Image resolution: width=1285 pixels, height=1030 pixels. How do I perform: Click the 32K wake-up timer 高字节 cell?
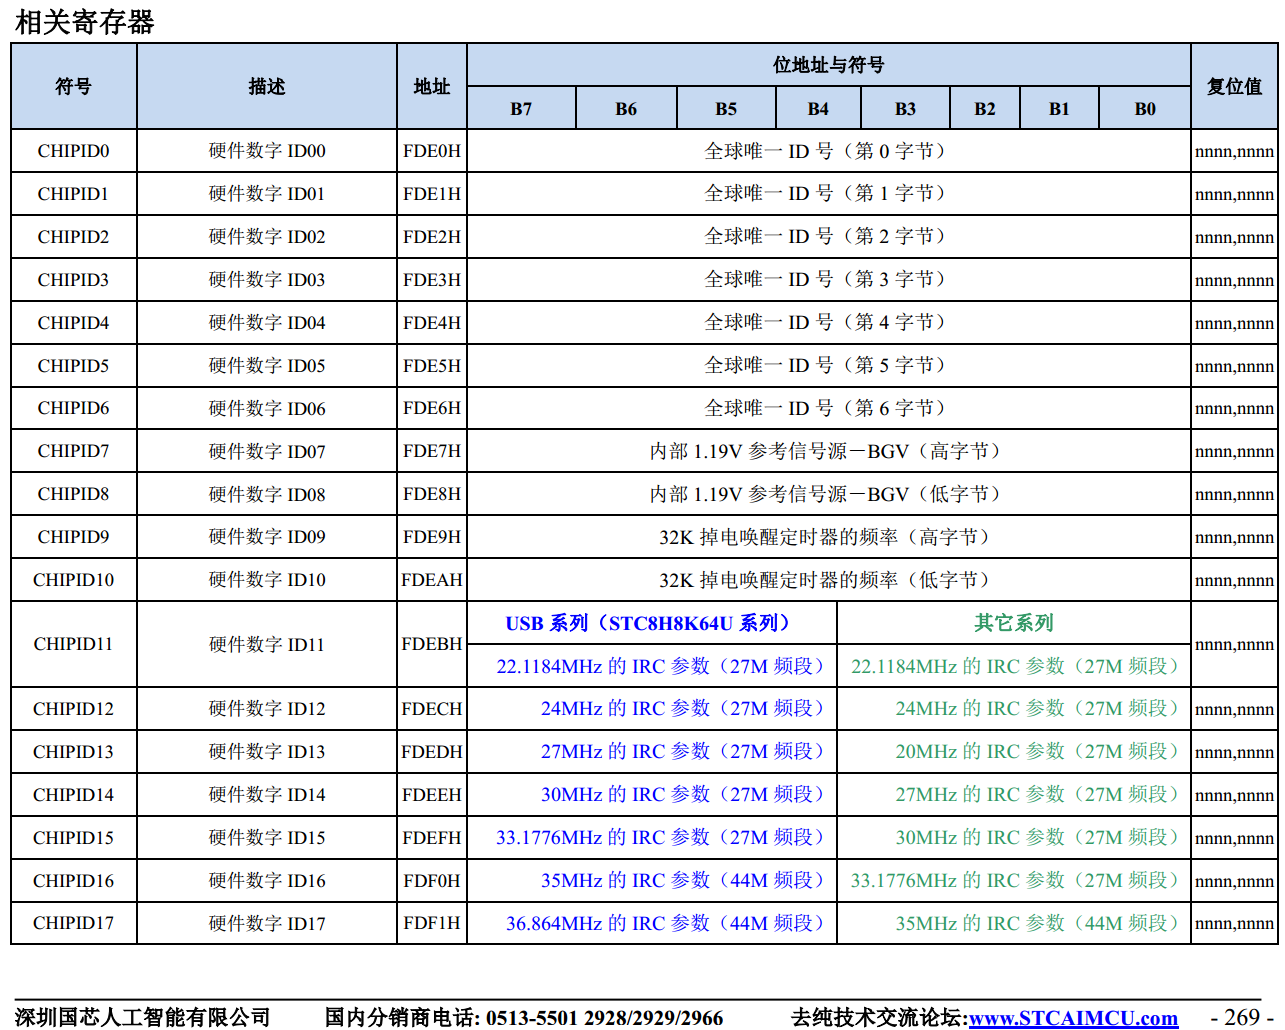[829, 538]
